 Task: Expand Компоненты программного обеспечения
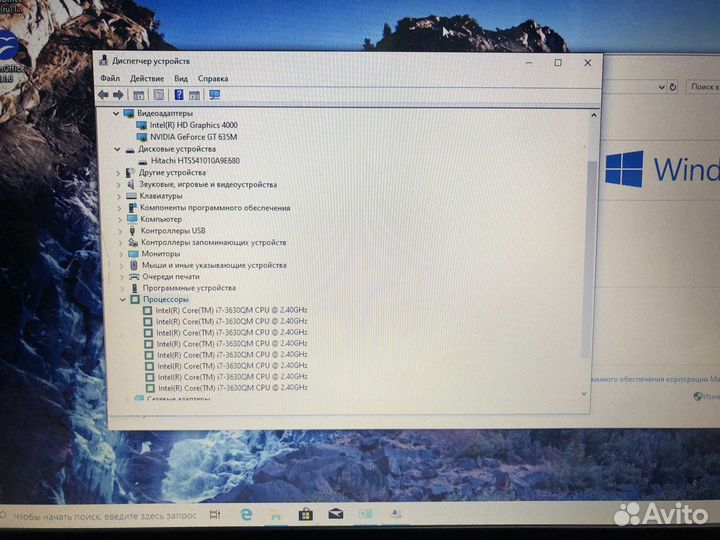[x=119, y=208]
